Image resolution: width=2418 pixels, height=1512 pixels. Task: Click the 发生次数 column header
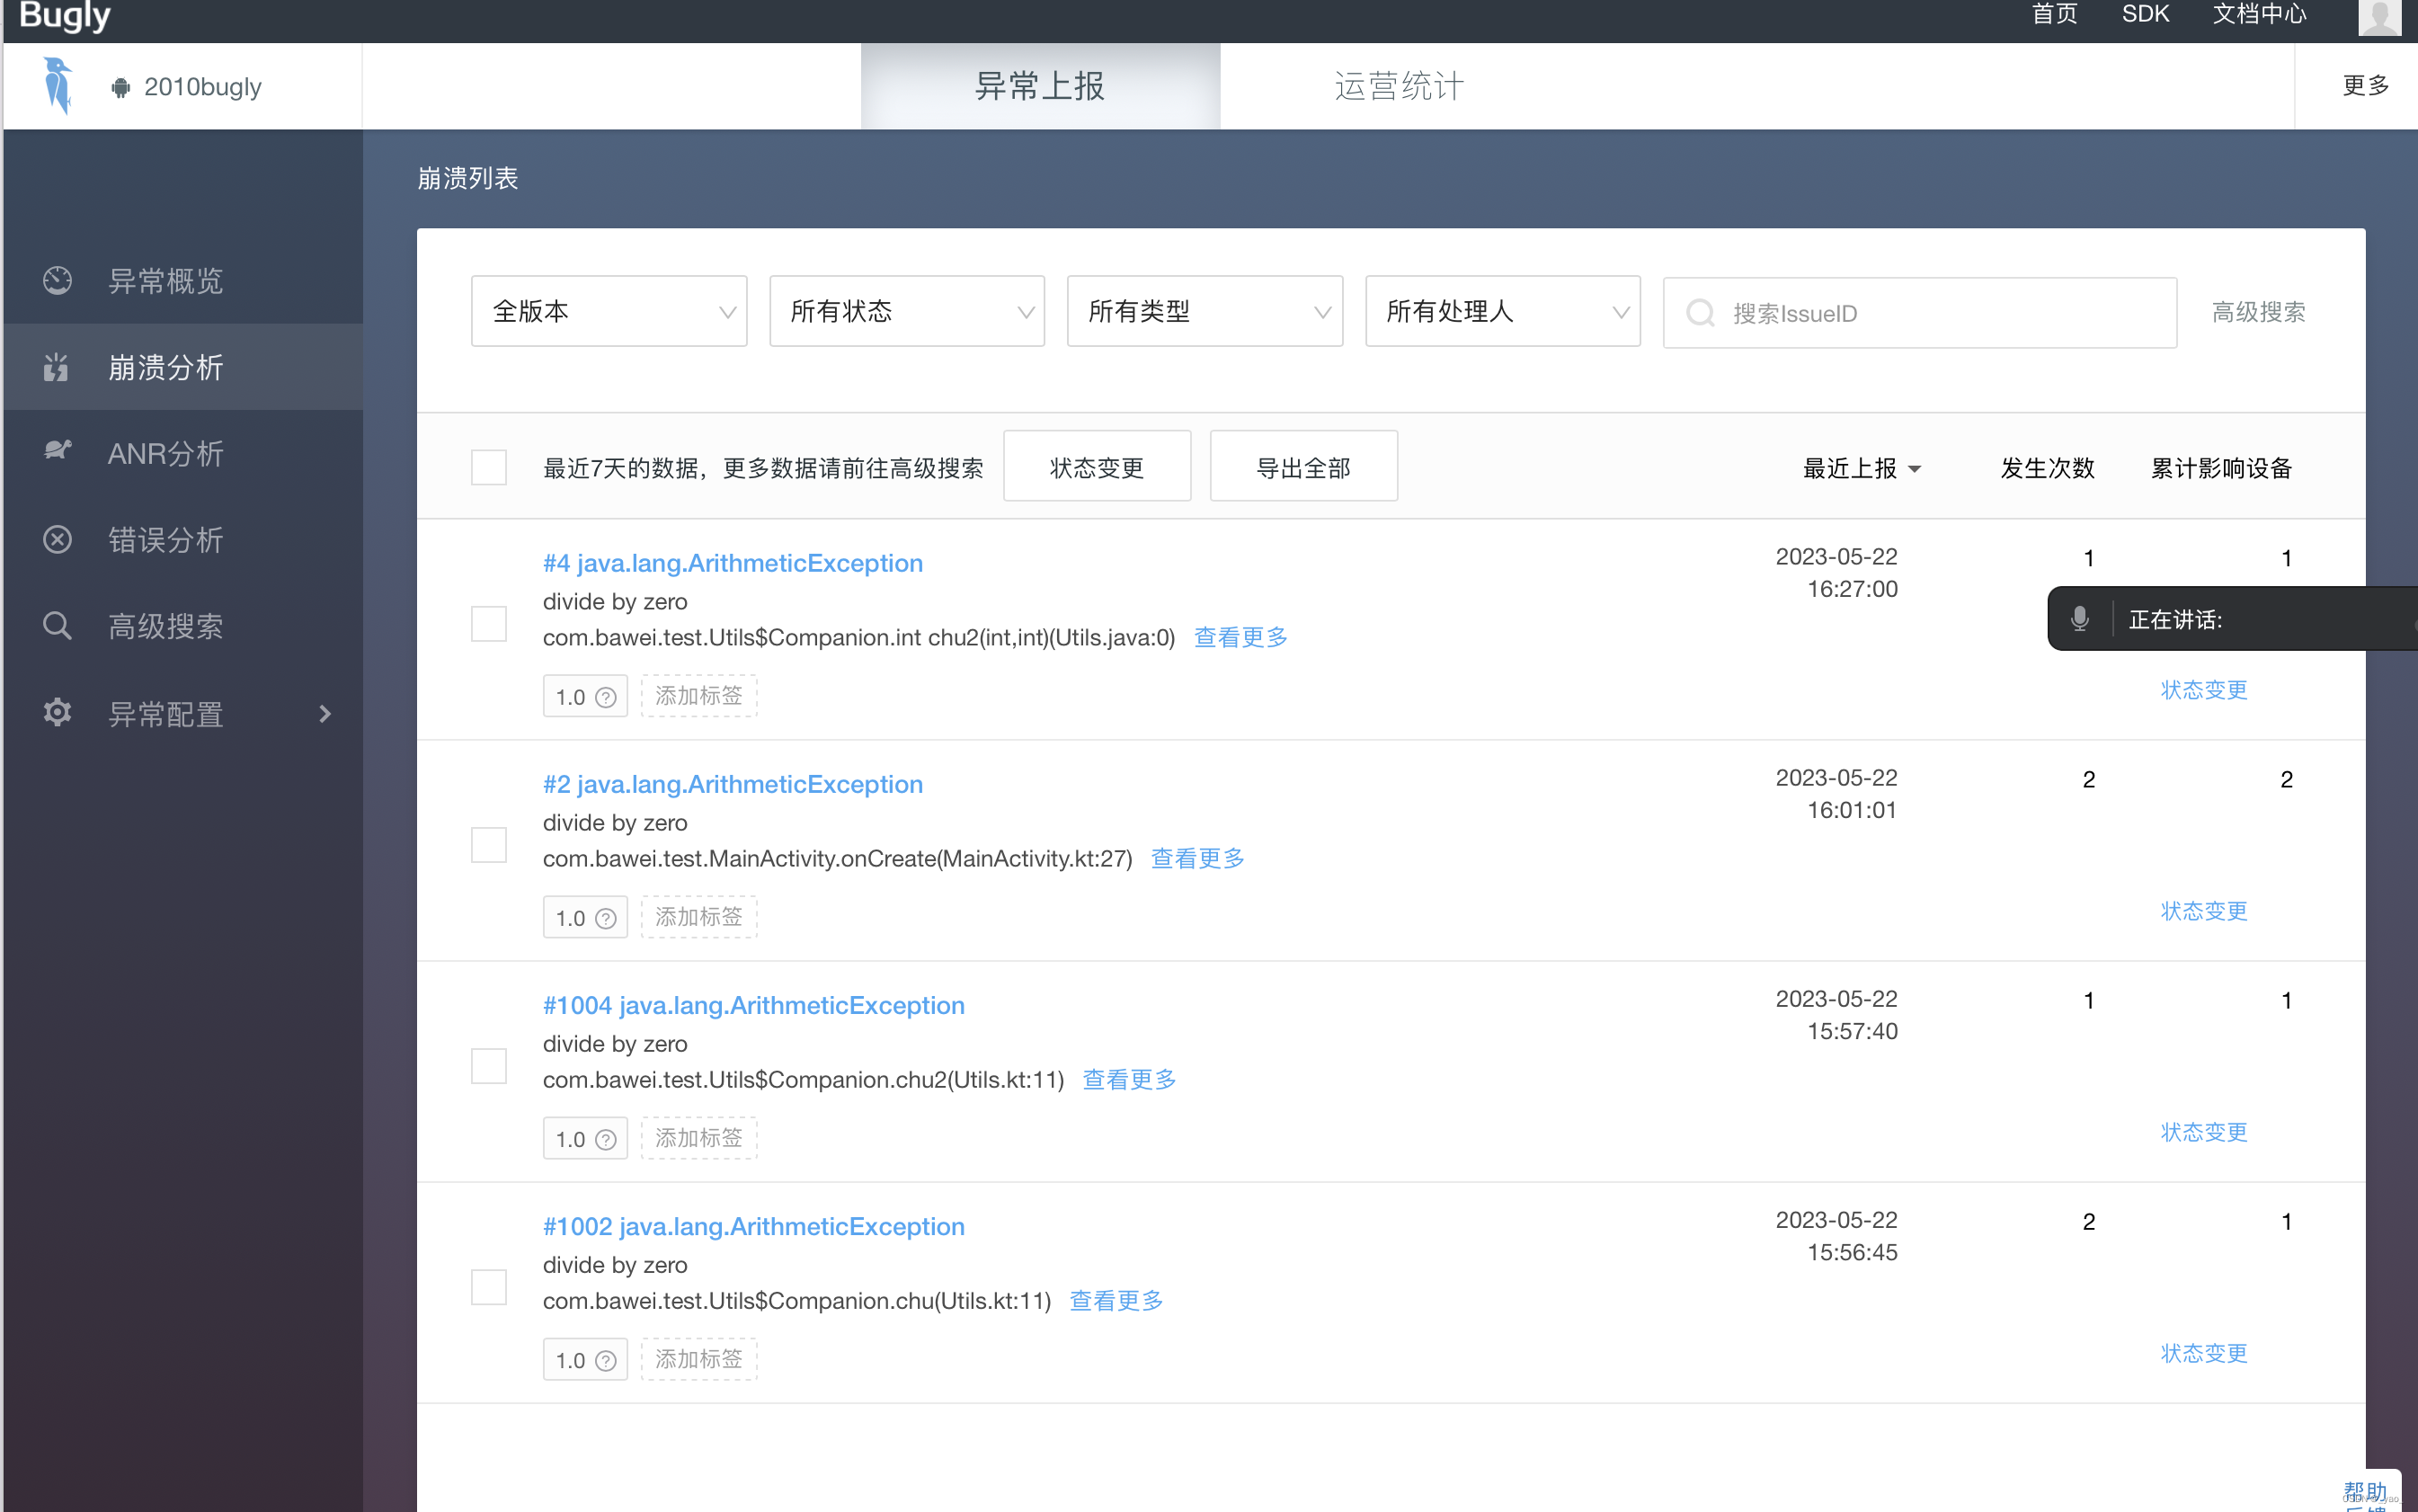coord(2047,468)
